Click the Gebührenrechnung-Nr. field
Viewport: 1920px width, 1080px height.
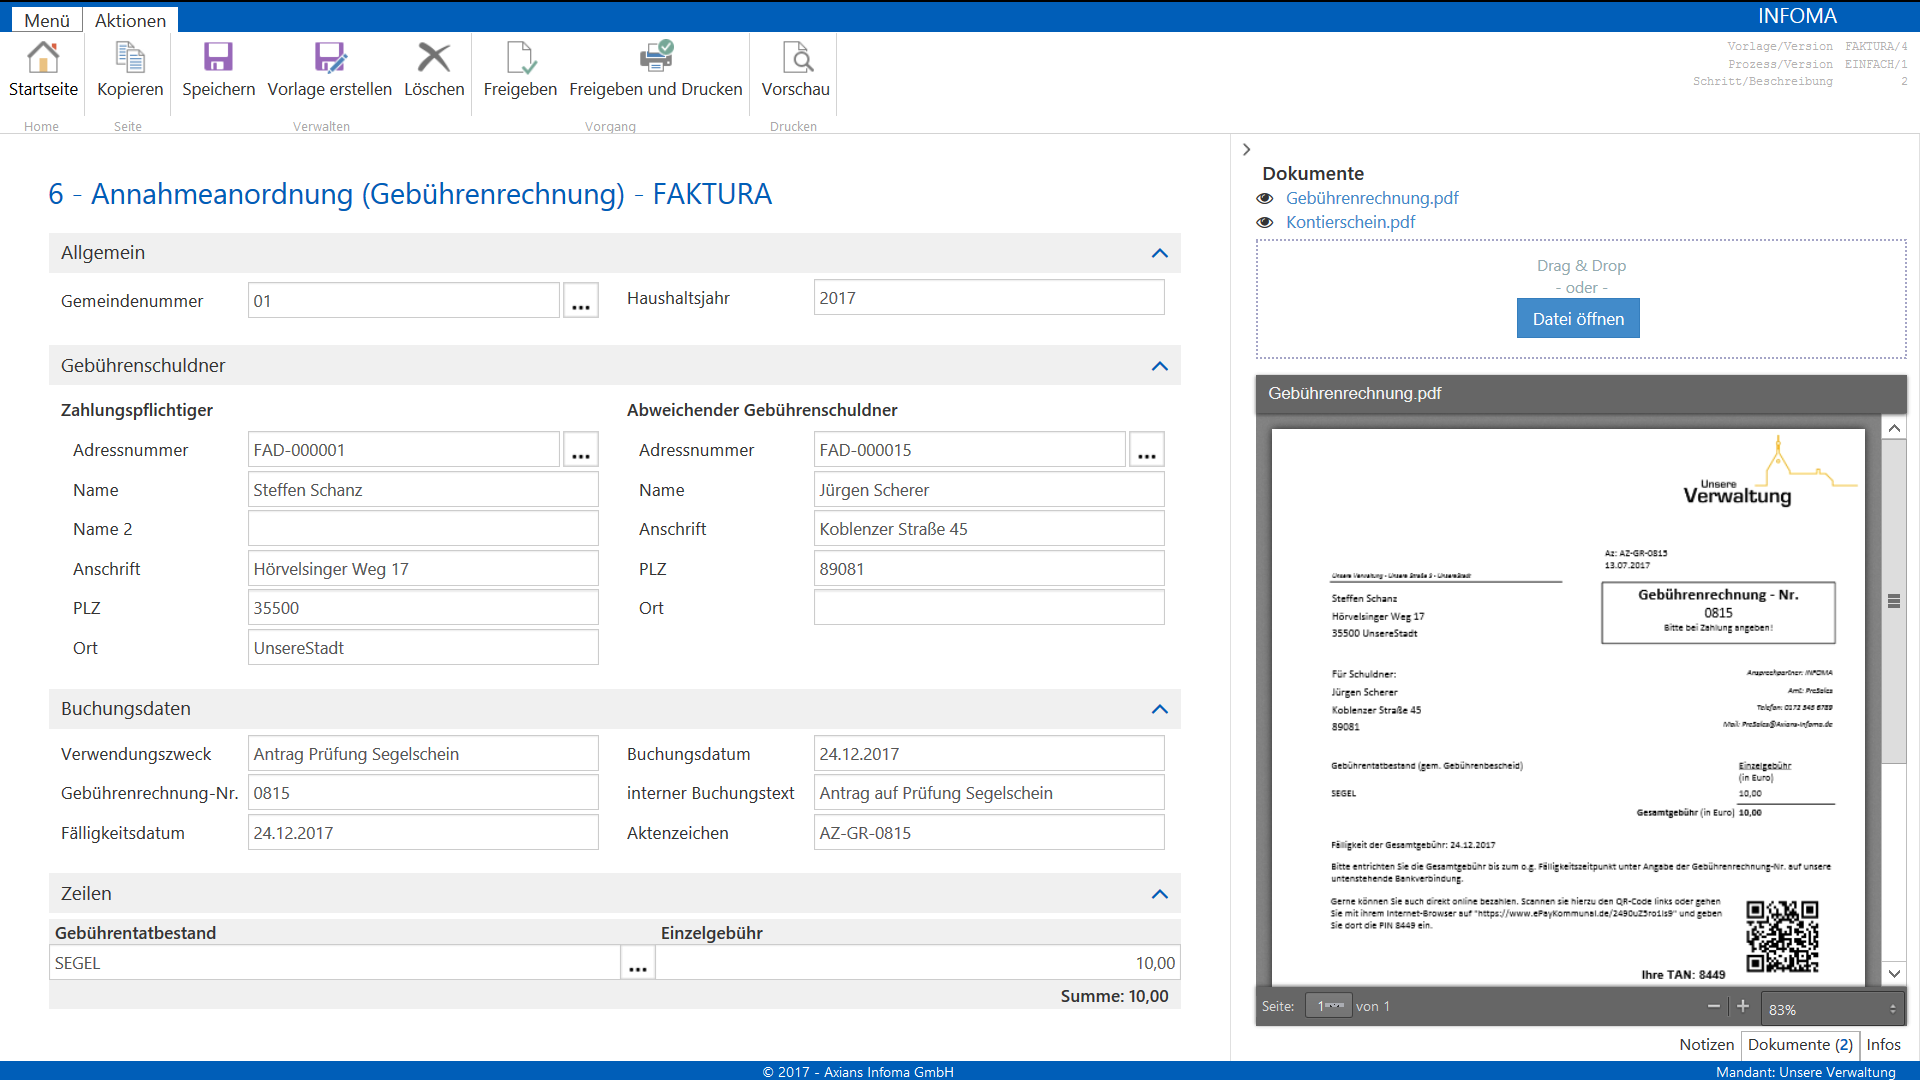click(x=423, y=793)
